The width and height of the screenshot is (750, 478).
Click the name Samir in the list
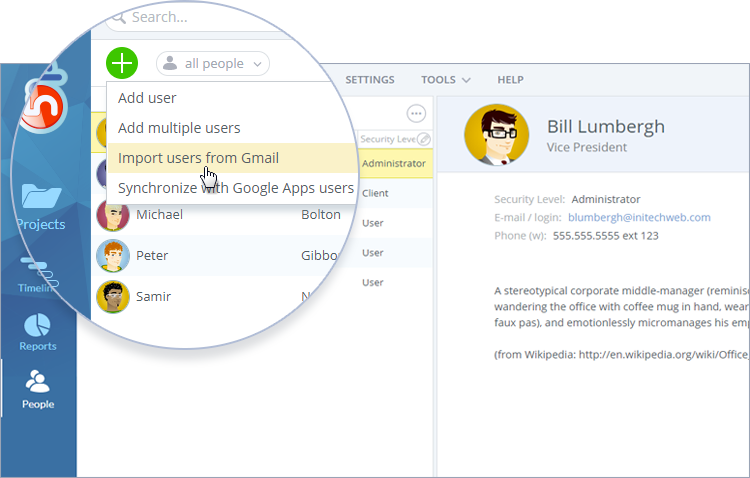coord(154,297)
